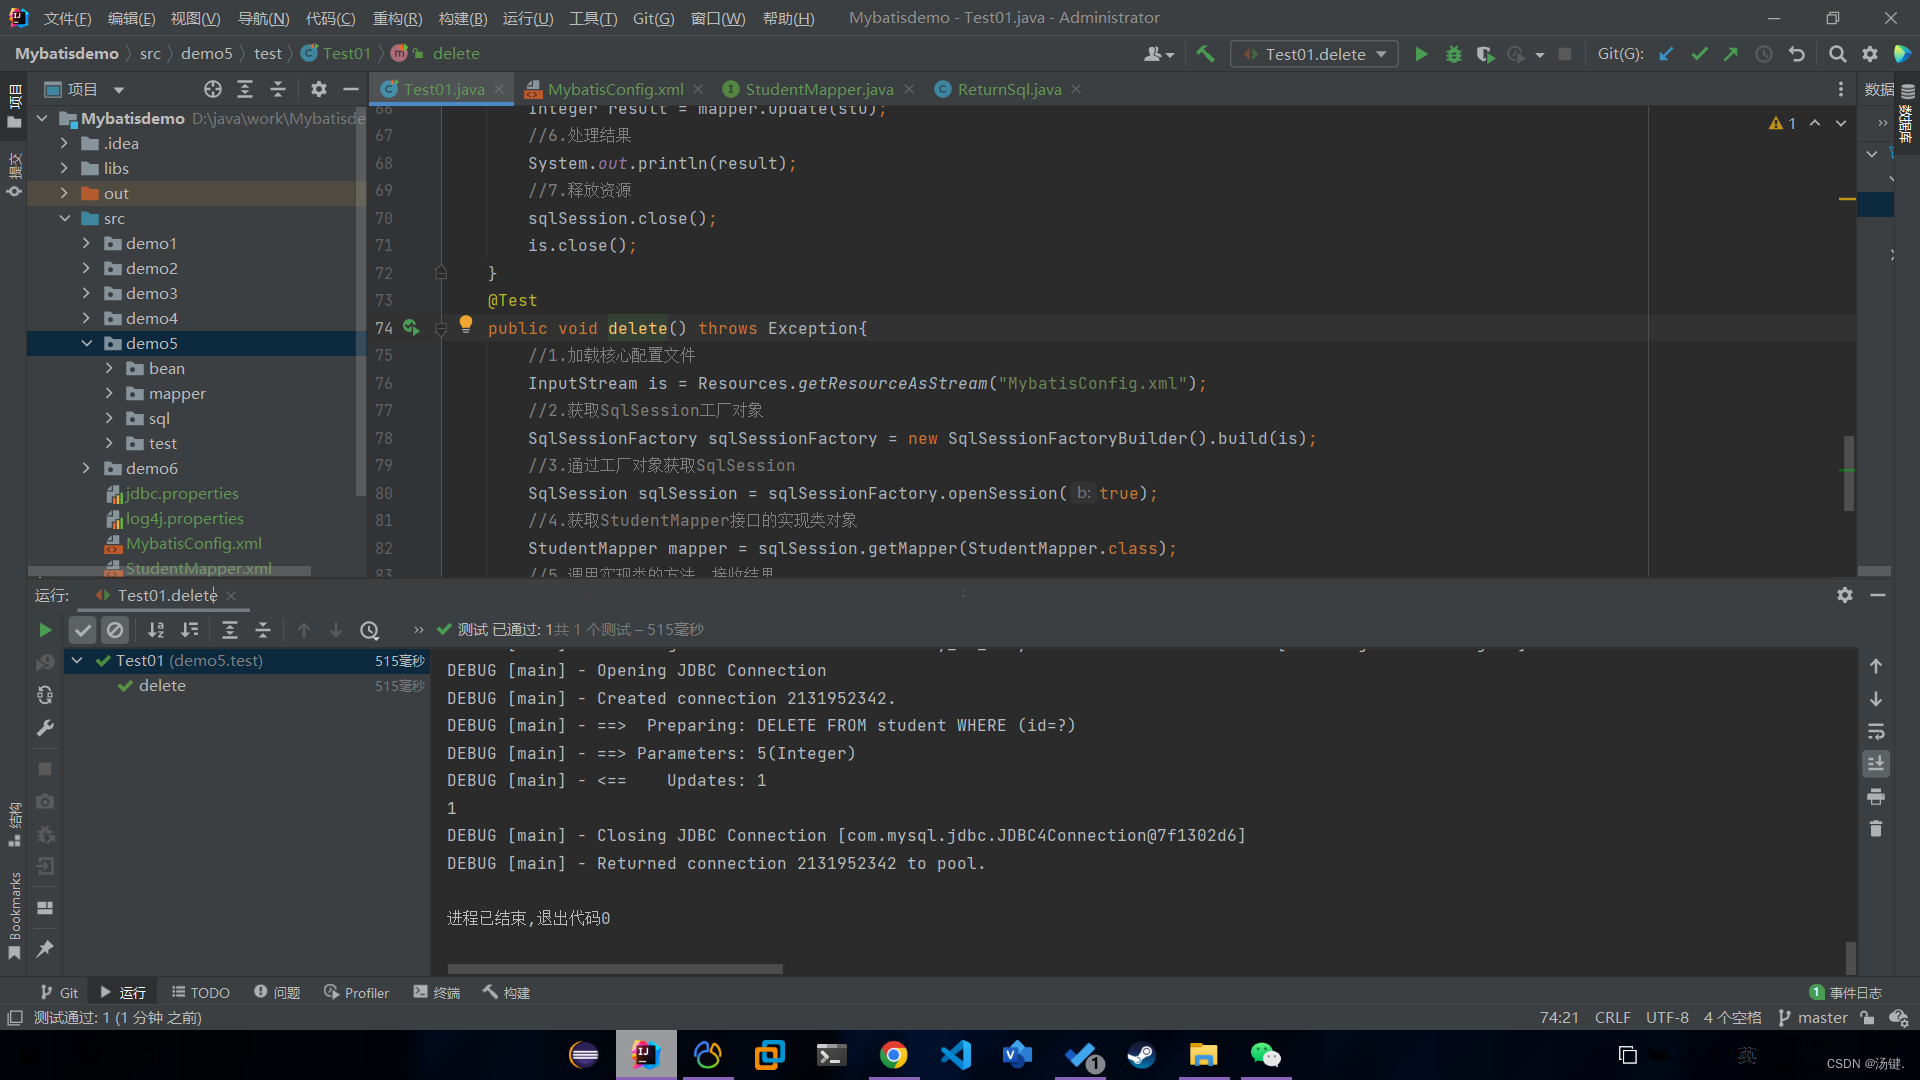
Task: Expand the demo6 package
Action: [87, 468]
